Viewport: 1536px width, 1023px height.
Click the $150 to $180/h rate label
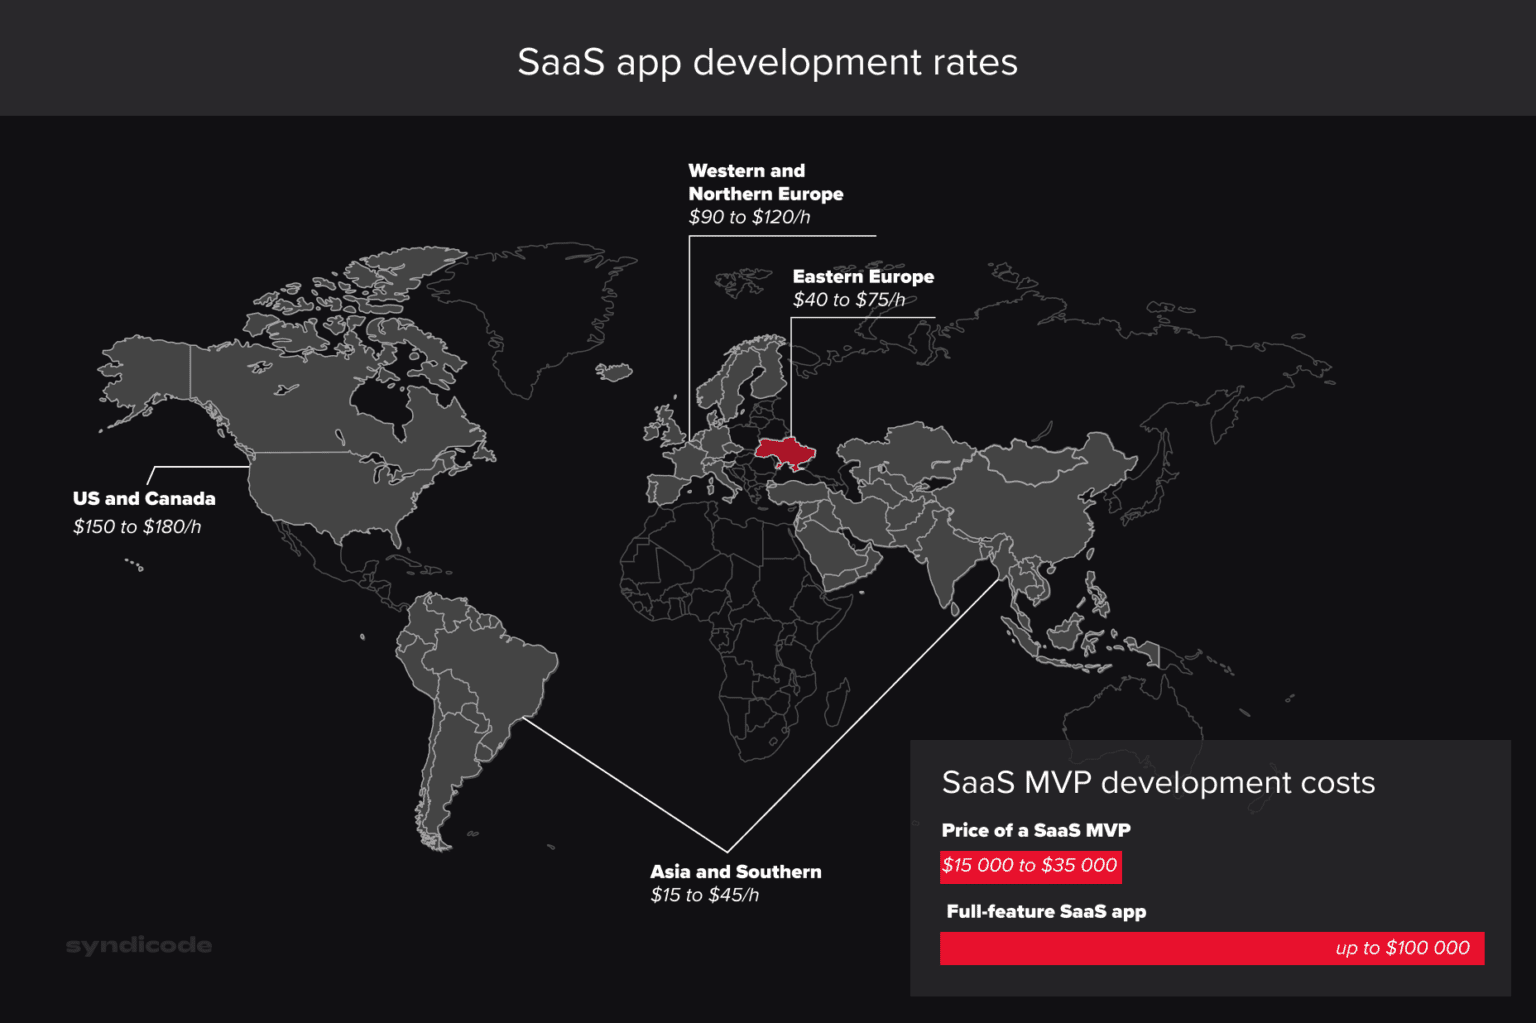137,526
